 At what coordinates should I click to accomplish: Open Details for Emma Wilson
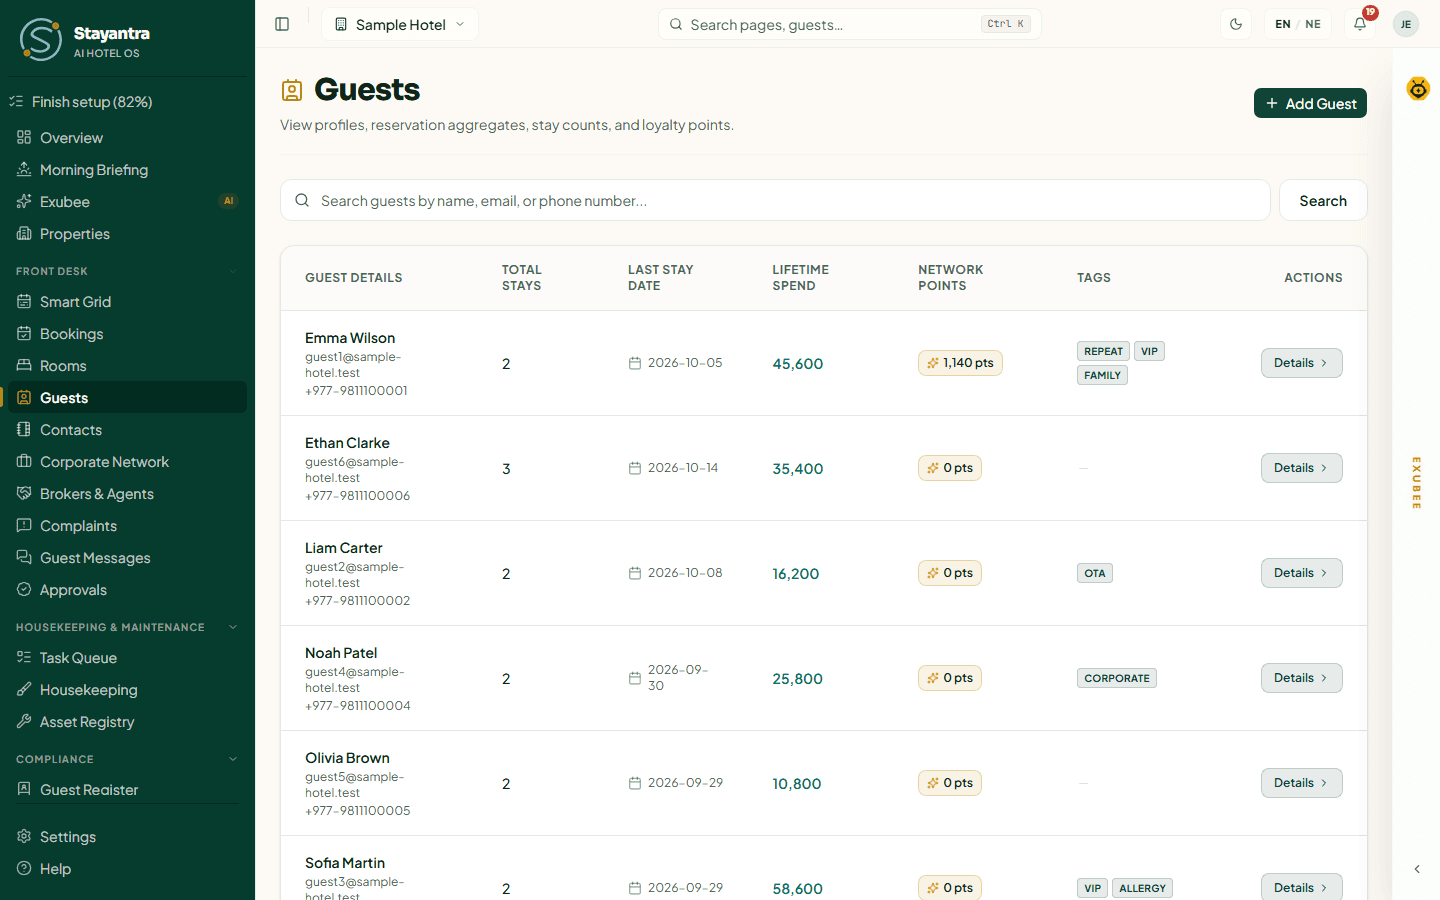tap(1301, 363)
